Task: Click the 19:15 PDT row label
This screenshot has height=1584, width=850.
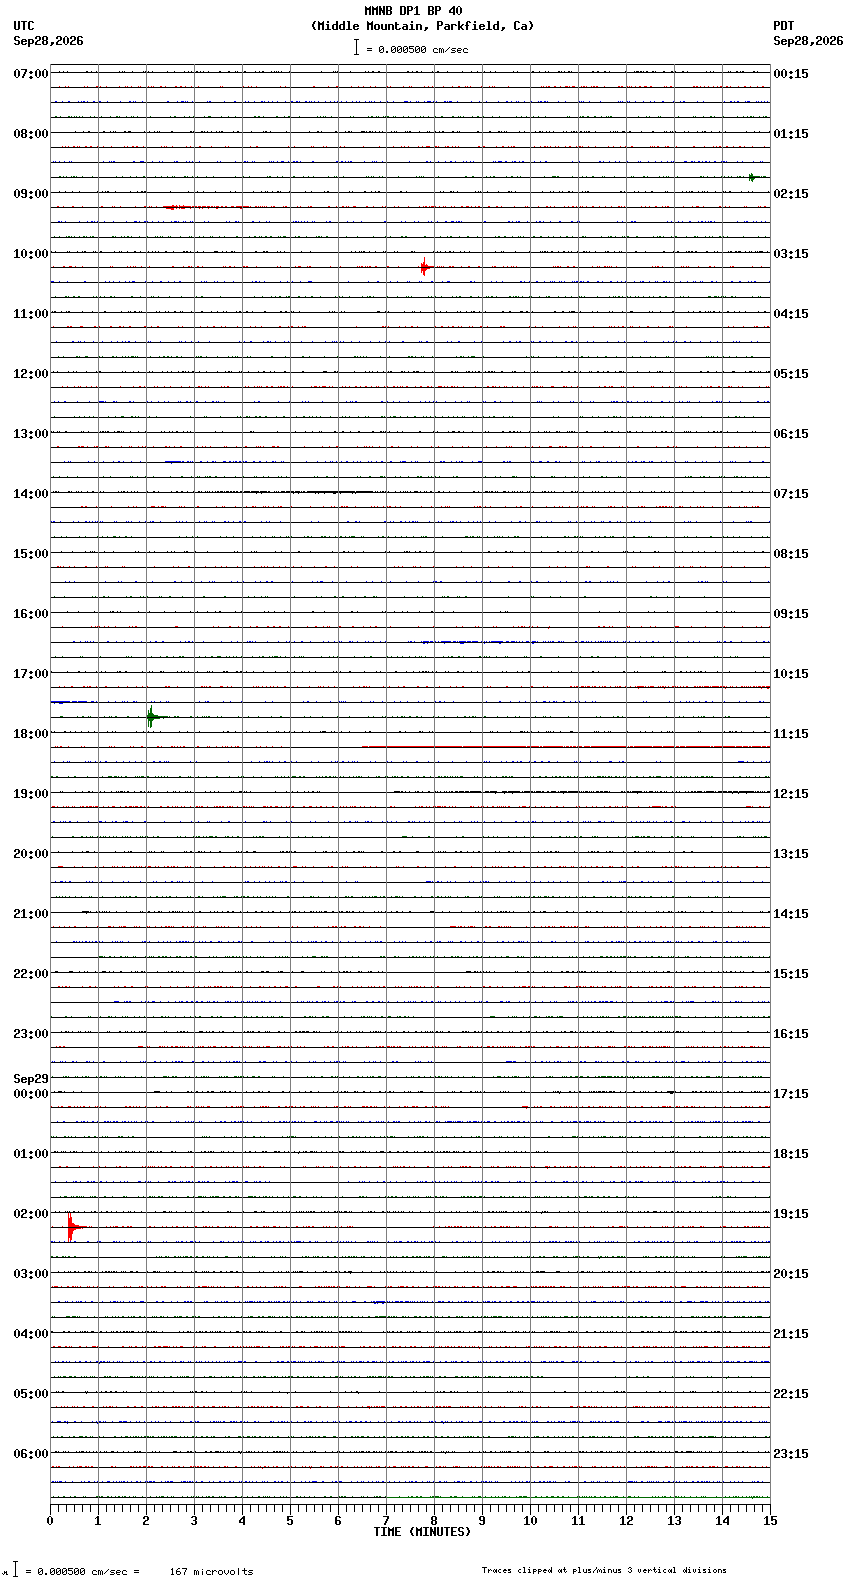Action: (791, 1214)
